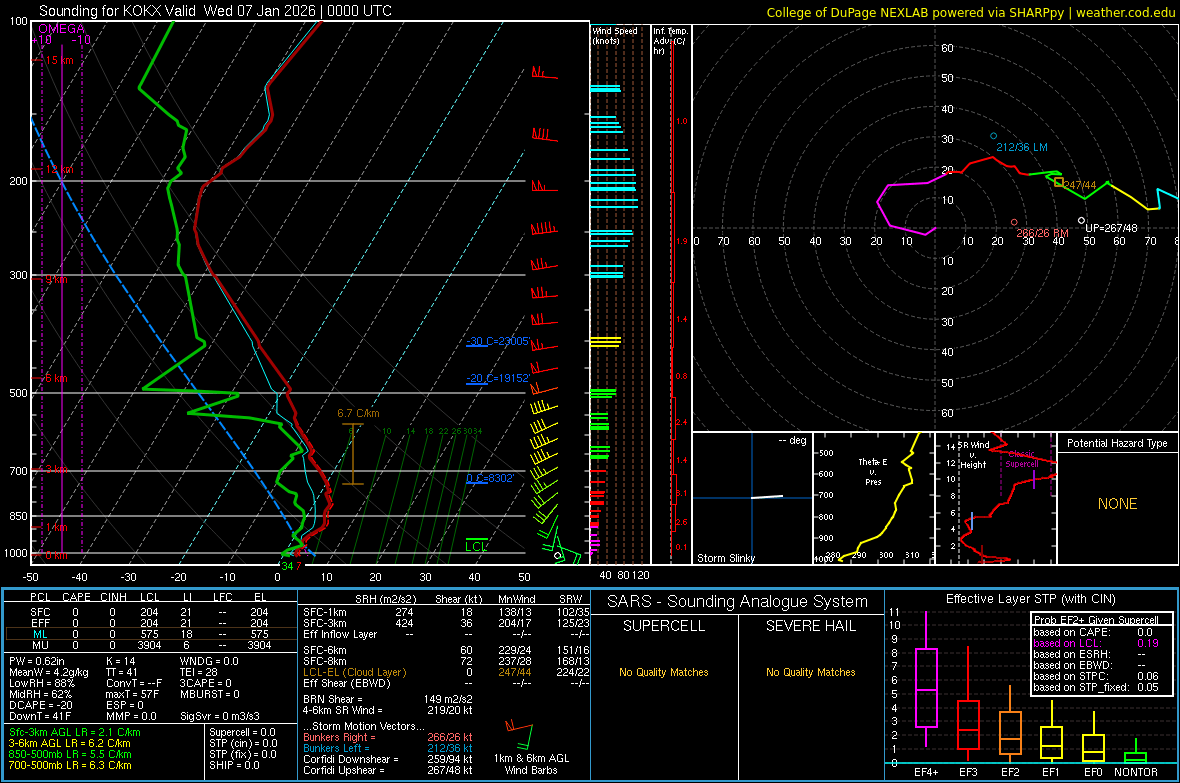Click the Storm Slinky panel label
Viewport: 1180px width, 783px height.
pyautogui.click(x=726, y=558)
